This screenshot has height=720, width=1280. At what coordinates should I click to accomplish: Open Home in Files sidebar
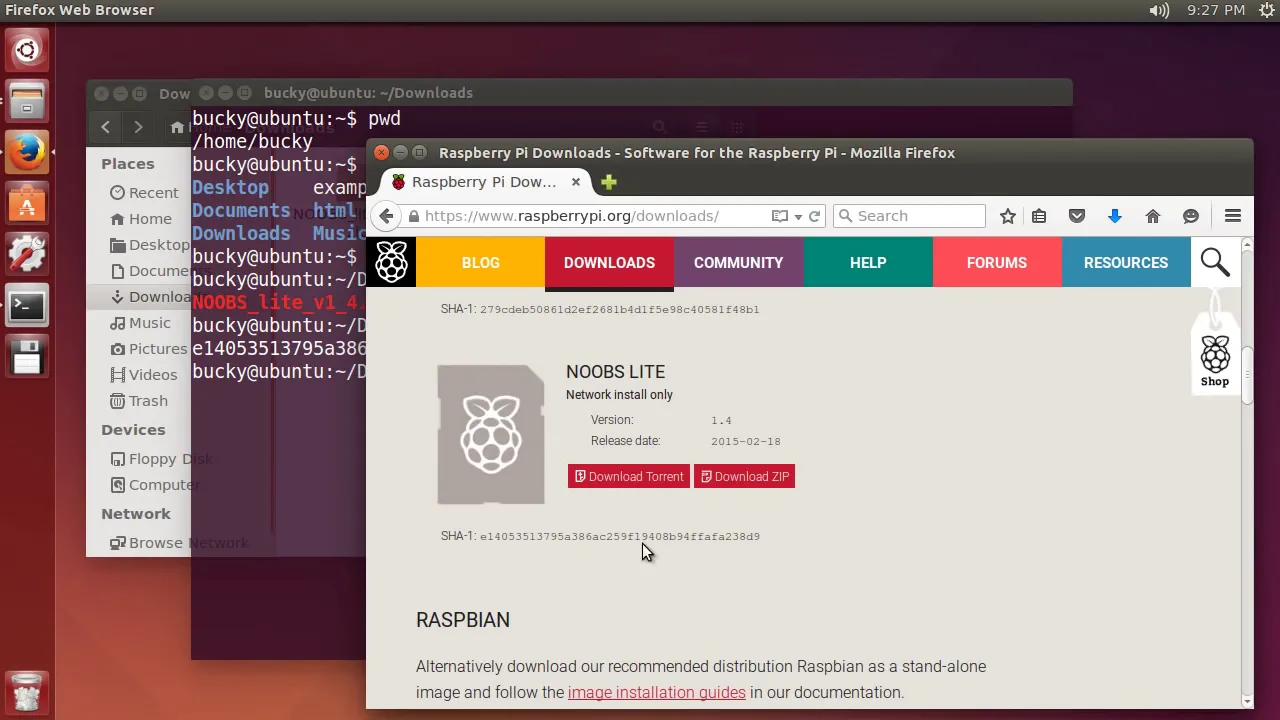(141, 219)
